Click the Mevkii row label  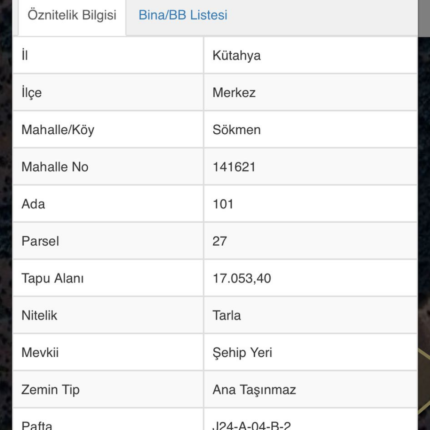40,353
